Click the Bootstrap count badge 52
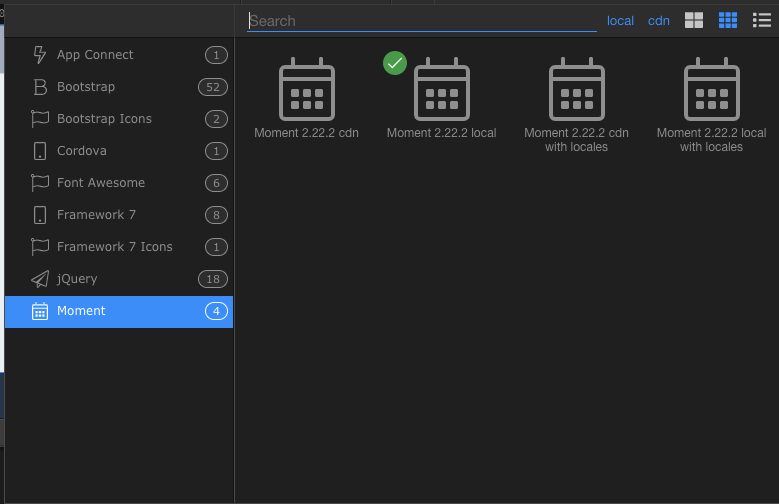 pyautogui.click(x=213, y=87)
